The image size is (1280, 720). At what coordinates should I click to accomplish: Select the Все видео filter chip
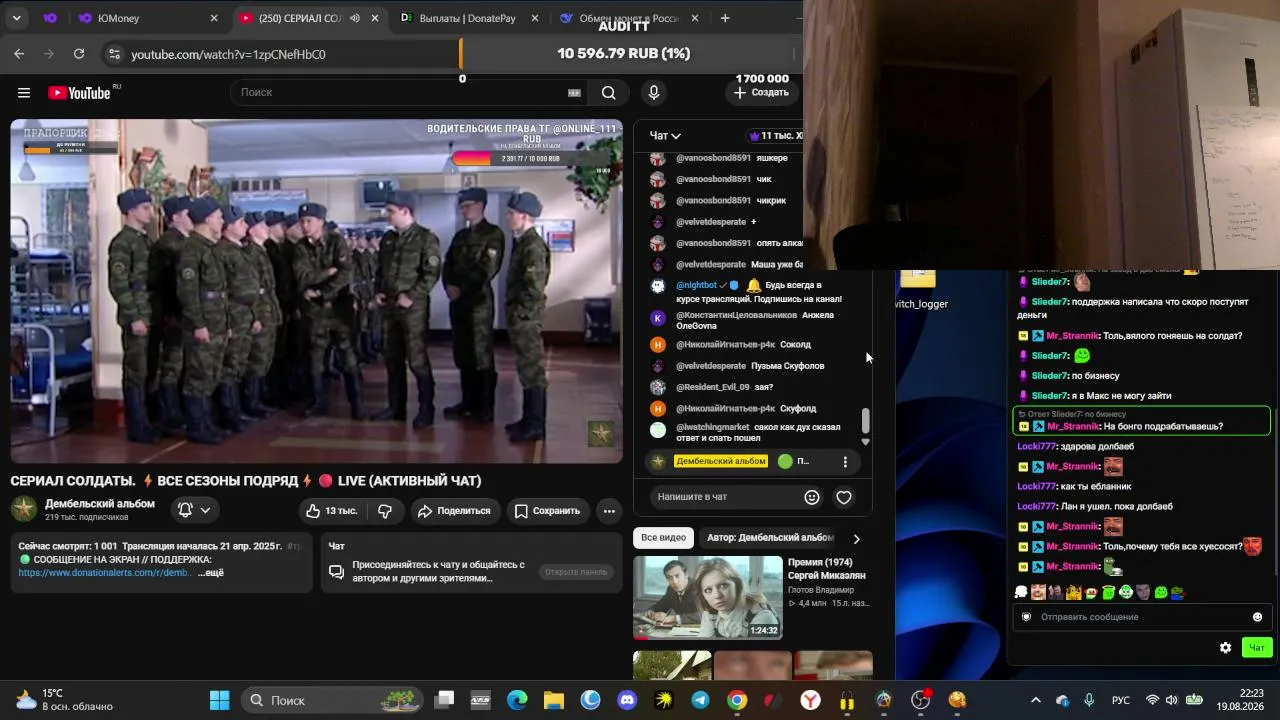tap(664, 538)
